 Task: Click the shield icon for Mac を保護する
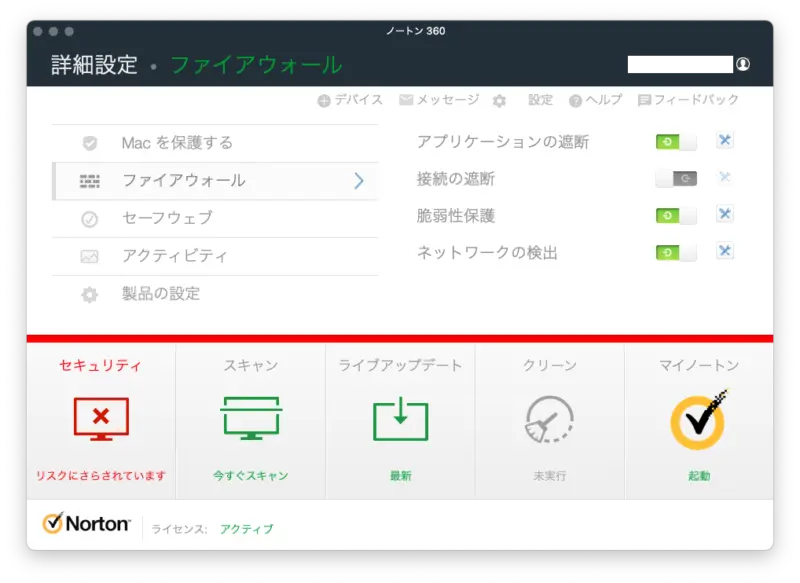tap(90, 143)
